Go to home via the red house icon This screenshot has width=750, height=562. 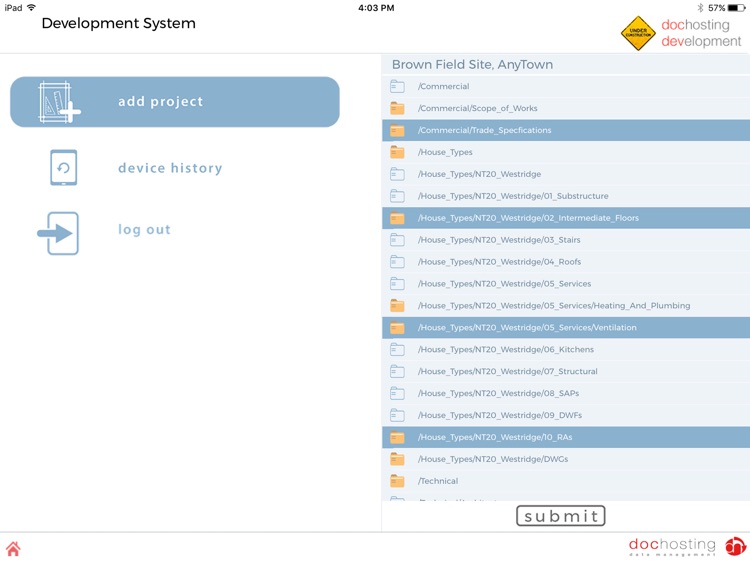13,548
